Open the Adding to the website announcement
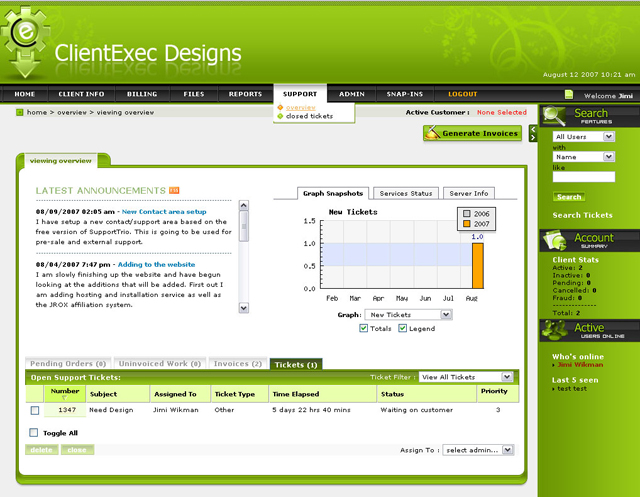 pos(156,264)
